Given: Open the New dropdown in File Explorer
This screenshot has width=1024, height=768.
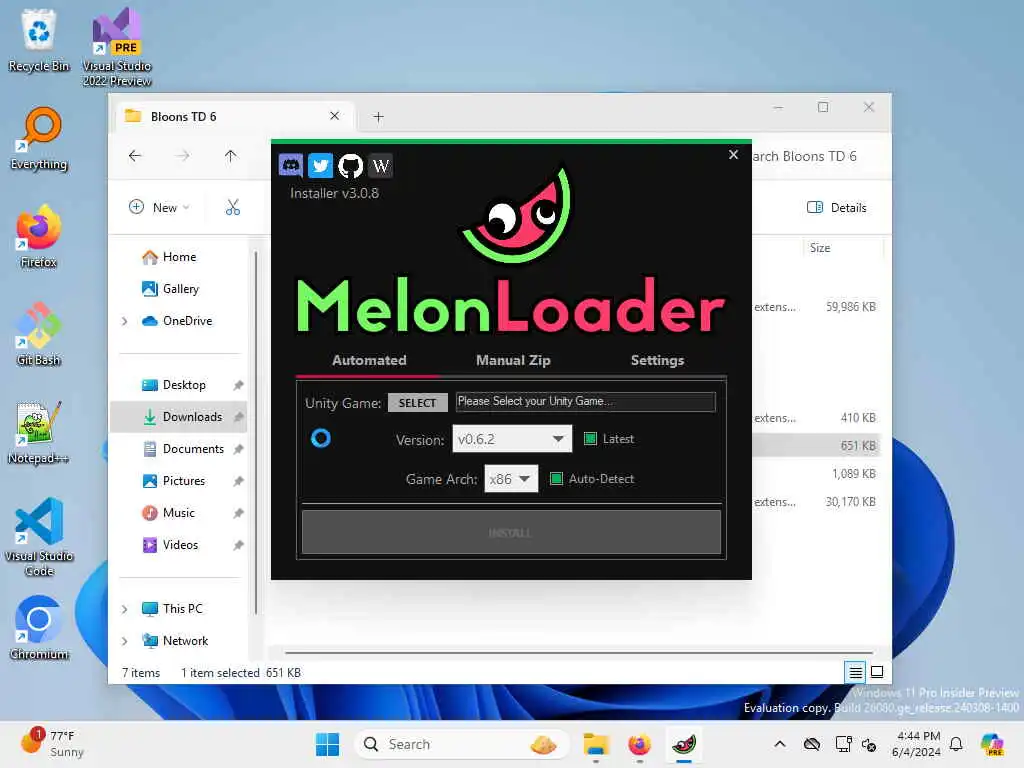Looking at the screenshot, I should click(159, 208).
